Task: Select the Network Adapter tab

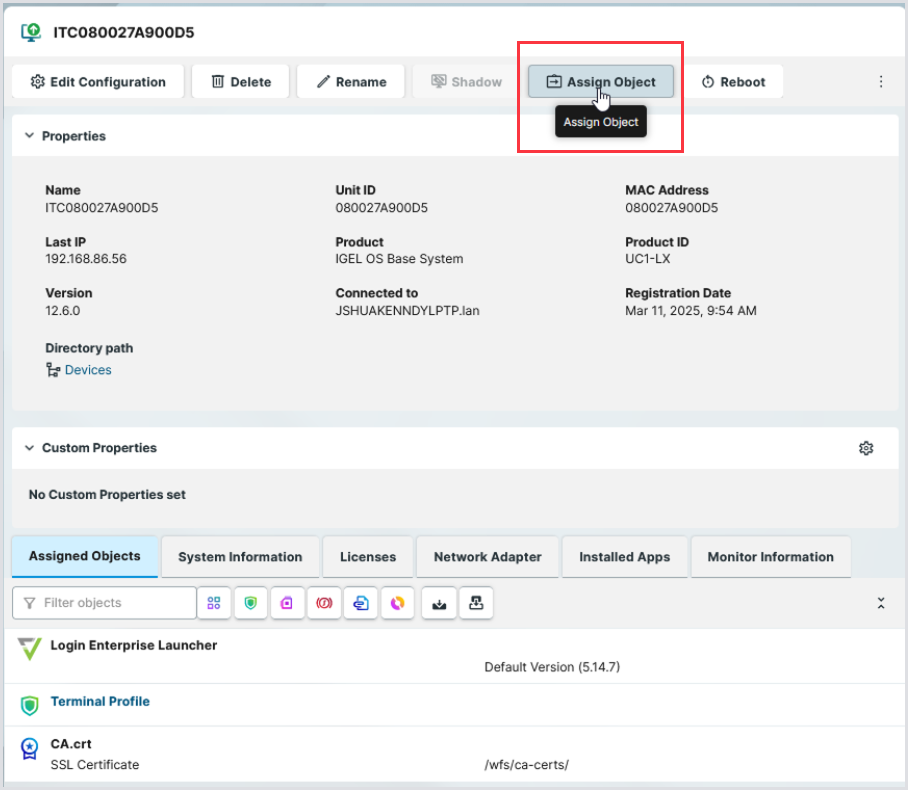Action: pyautogui.click(x=487, y=557)
